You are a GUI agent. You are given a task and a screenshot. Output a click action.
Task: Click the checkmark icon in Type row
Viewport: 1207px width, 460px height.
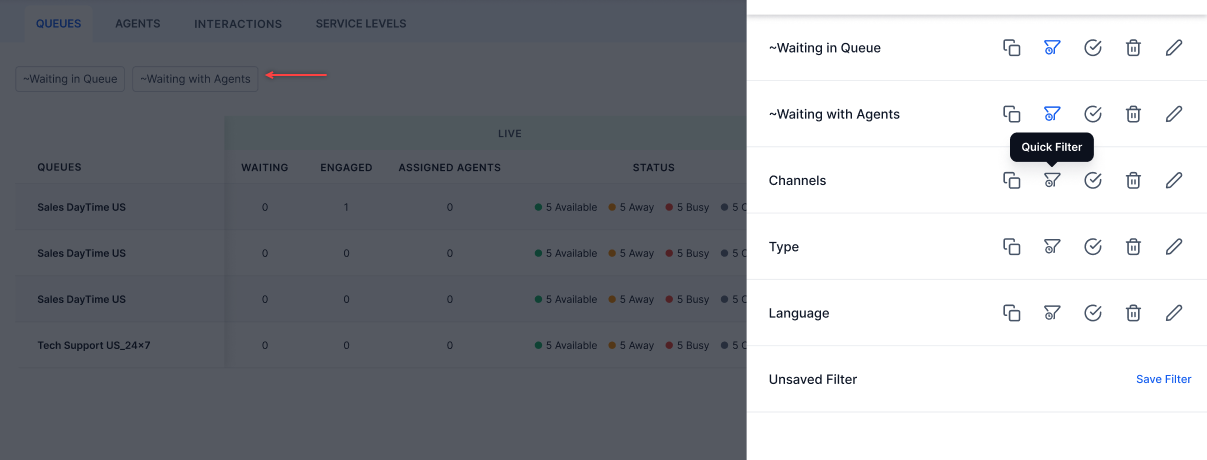(x=1092, y=246)
